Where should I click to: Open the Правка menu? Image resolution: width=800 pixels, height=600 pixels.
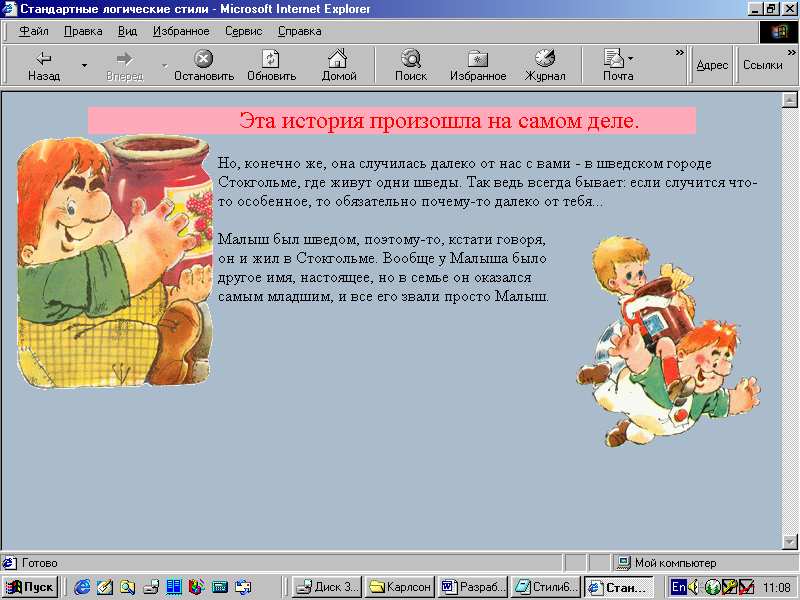click(x=83, y=31)
